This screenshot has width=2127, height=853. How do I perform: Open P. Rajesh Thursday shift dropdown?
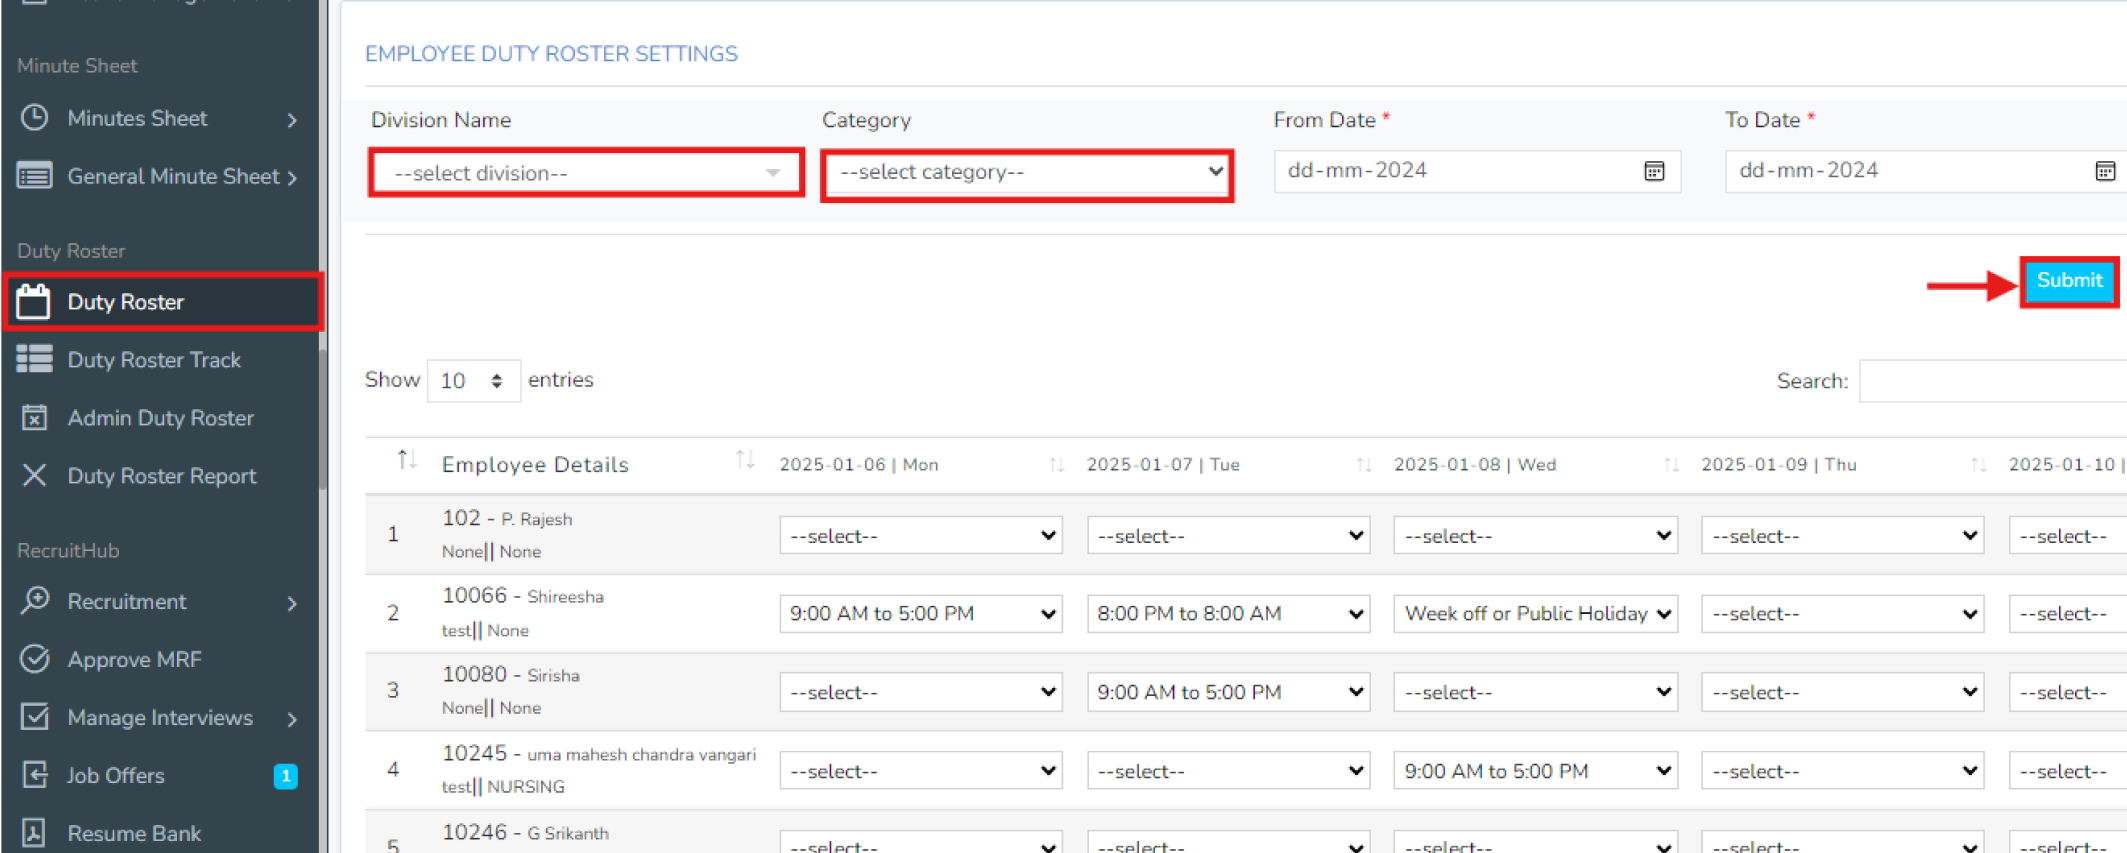tap(1842, 535)
